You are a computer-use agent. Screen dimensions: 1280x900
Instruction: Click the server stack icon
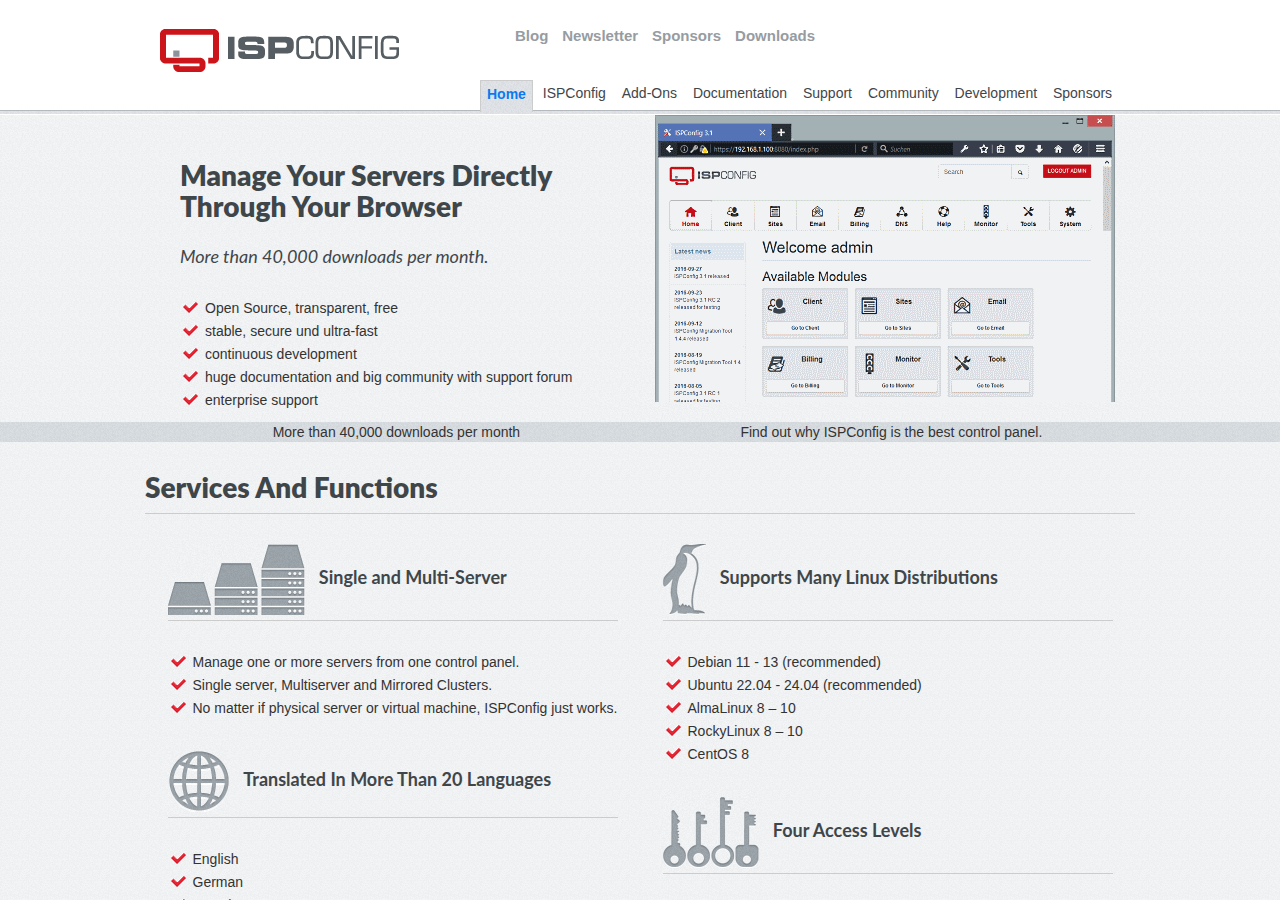(236, 579)
